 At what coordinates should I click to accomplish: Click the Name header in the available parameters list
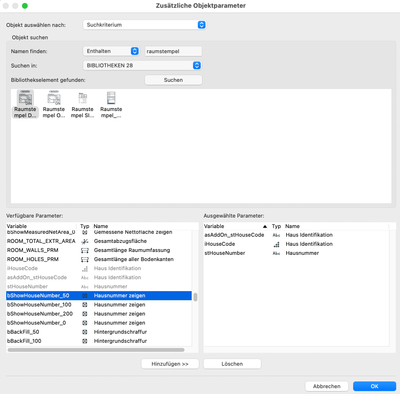101,226
